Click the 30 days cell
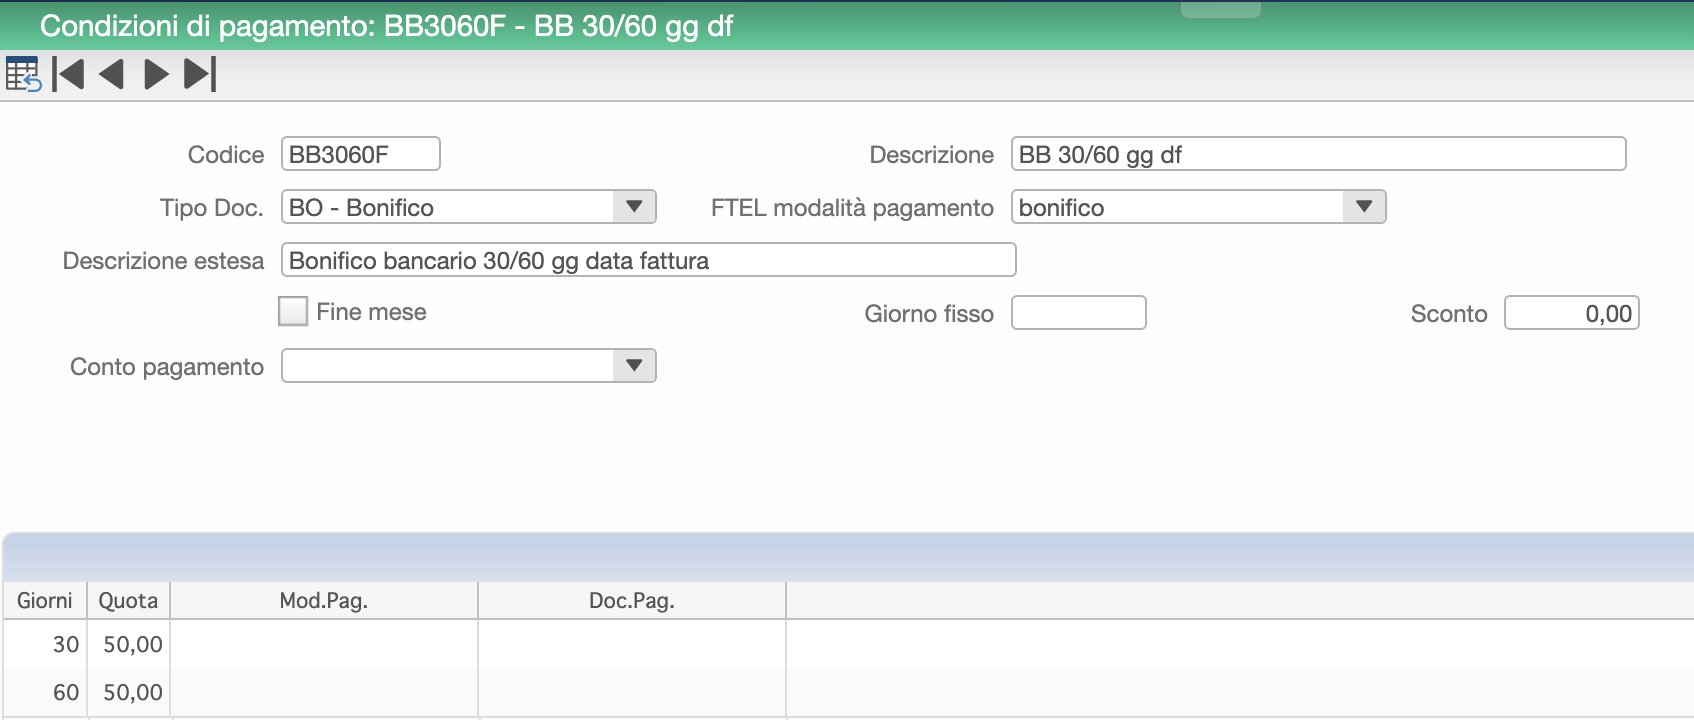Viewport: 1694px width, 720px height. [45, 644]
